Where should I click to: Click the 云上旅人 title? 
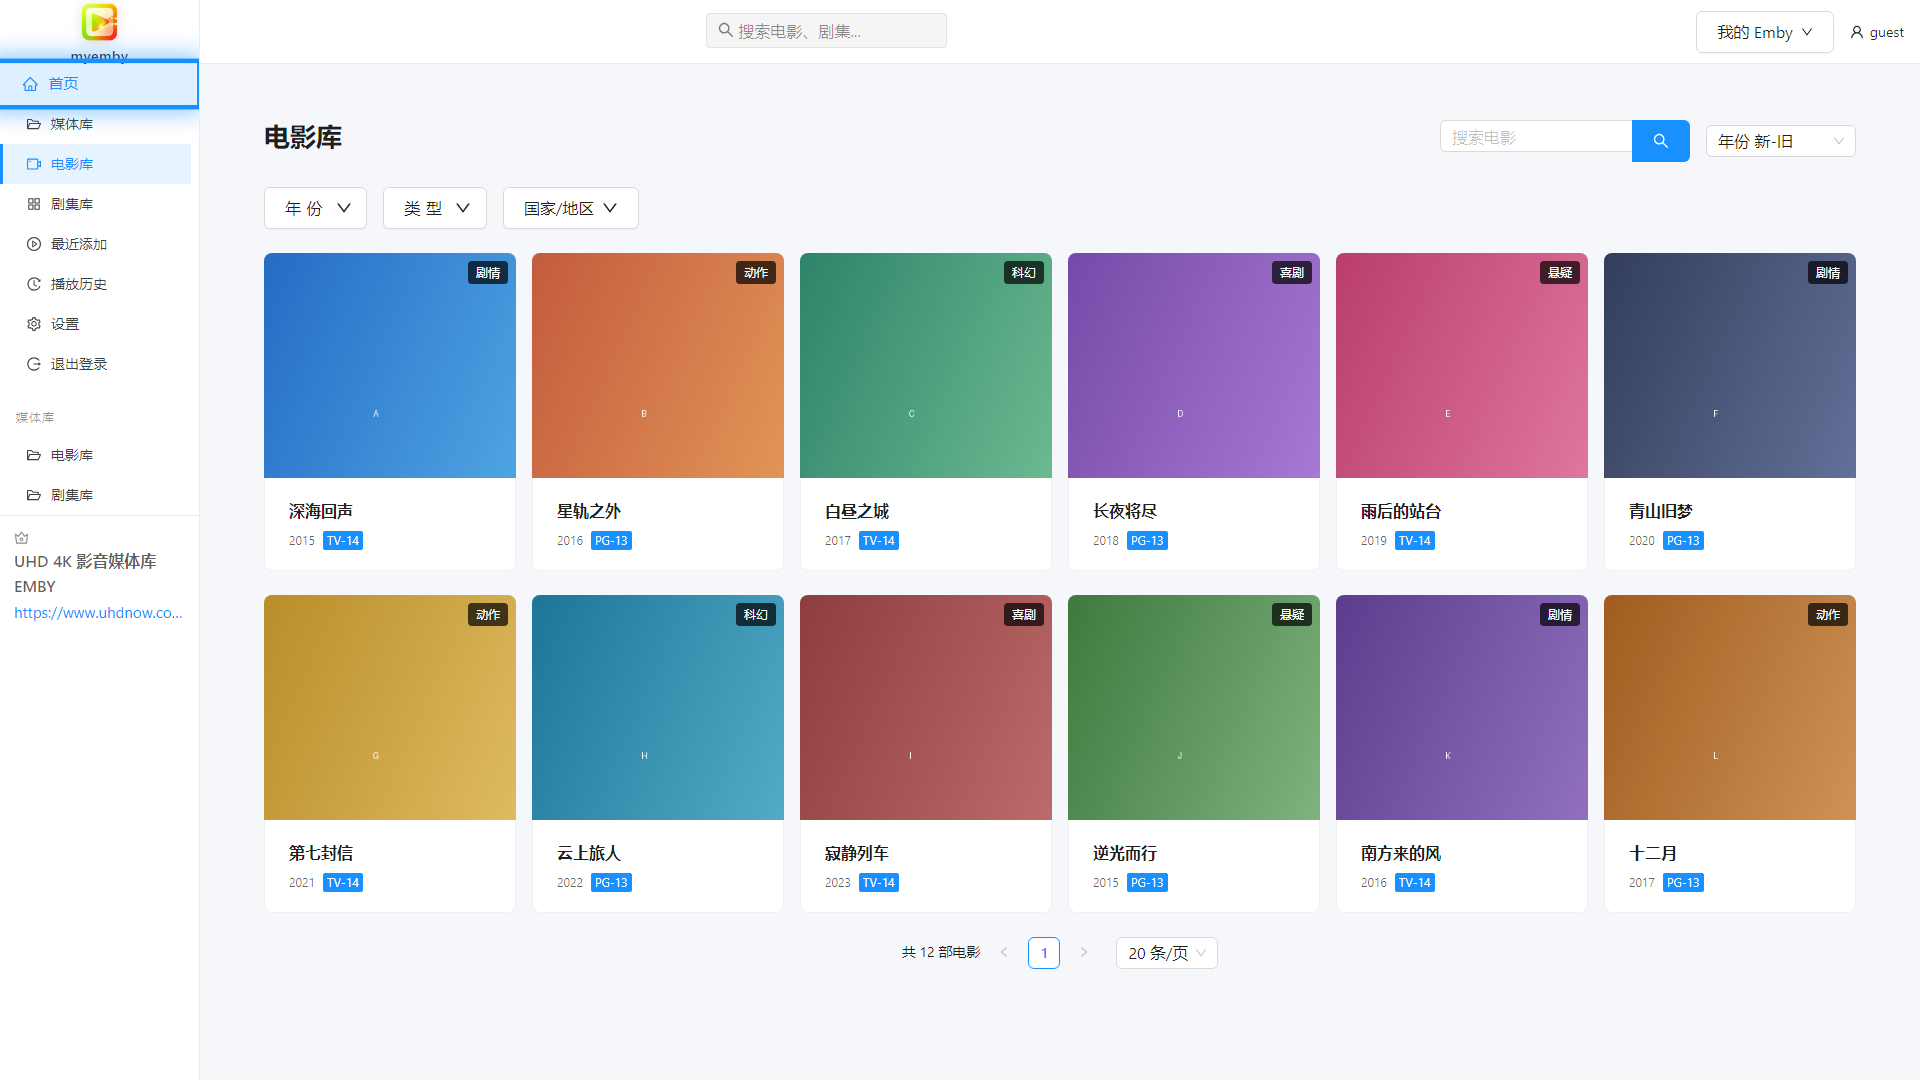point(589,854)
